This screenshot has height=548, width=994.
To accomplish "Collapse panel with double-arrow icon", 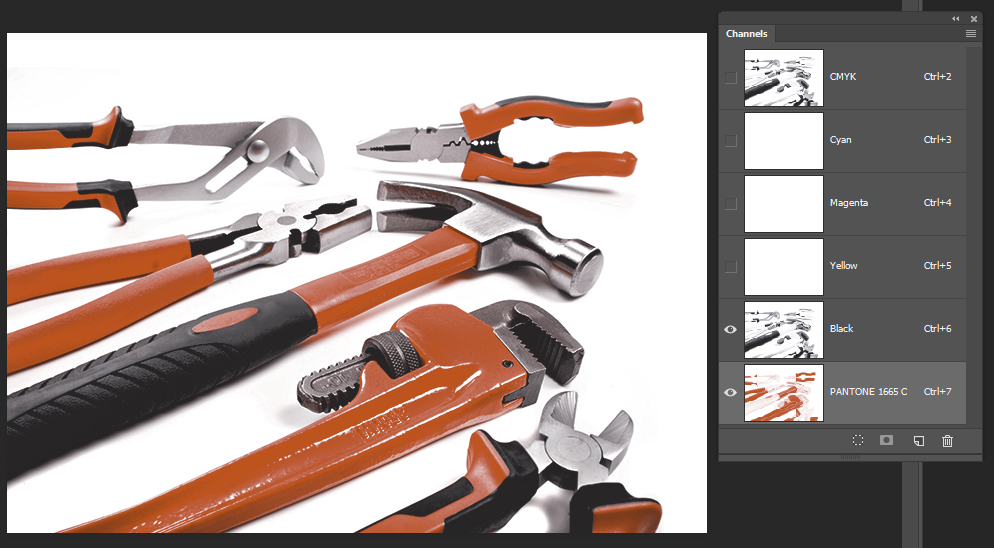I will click(956, 19).
